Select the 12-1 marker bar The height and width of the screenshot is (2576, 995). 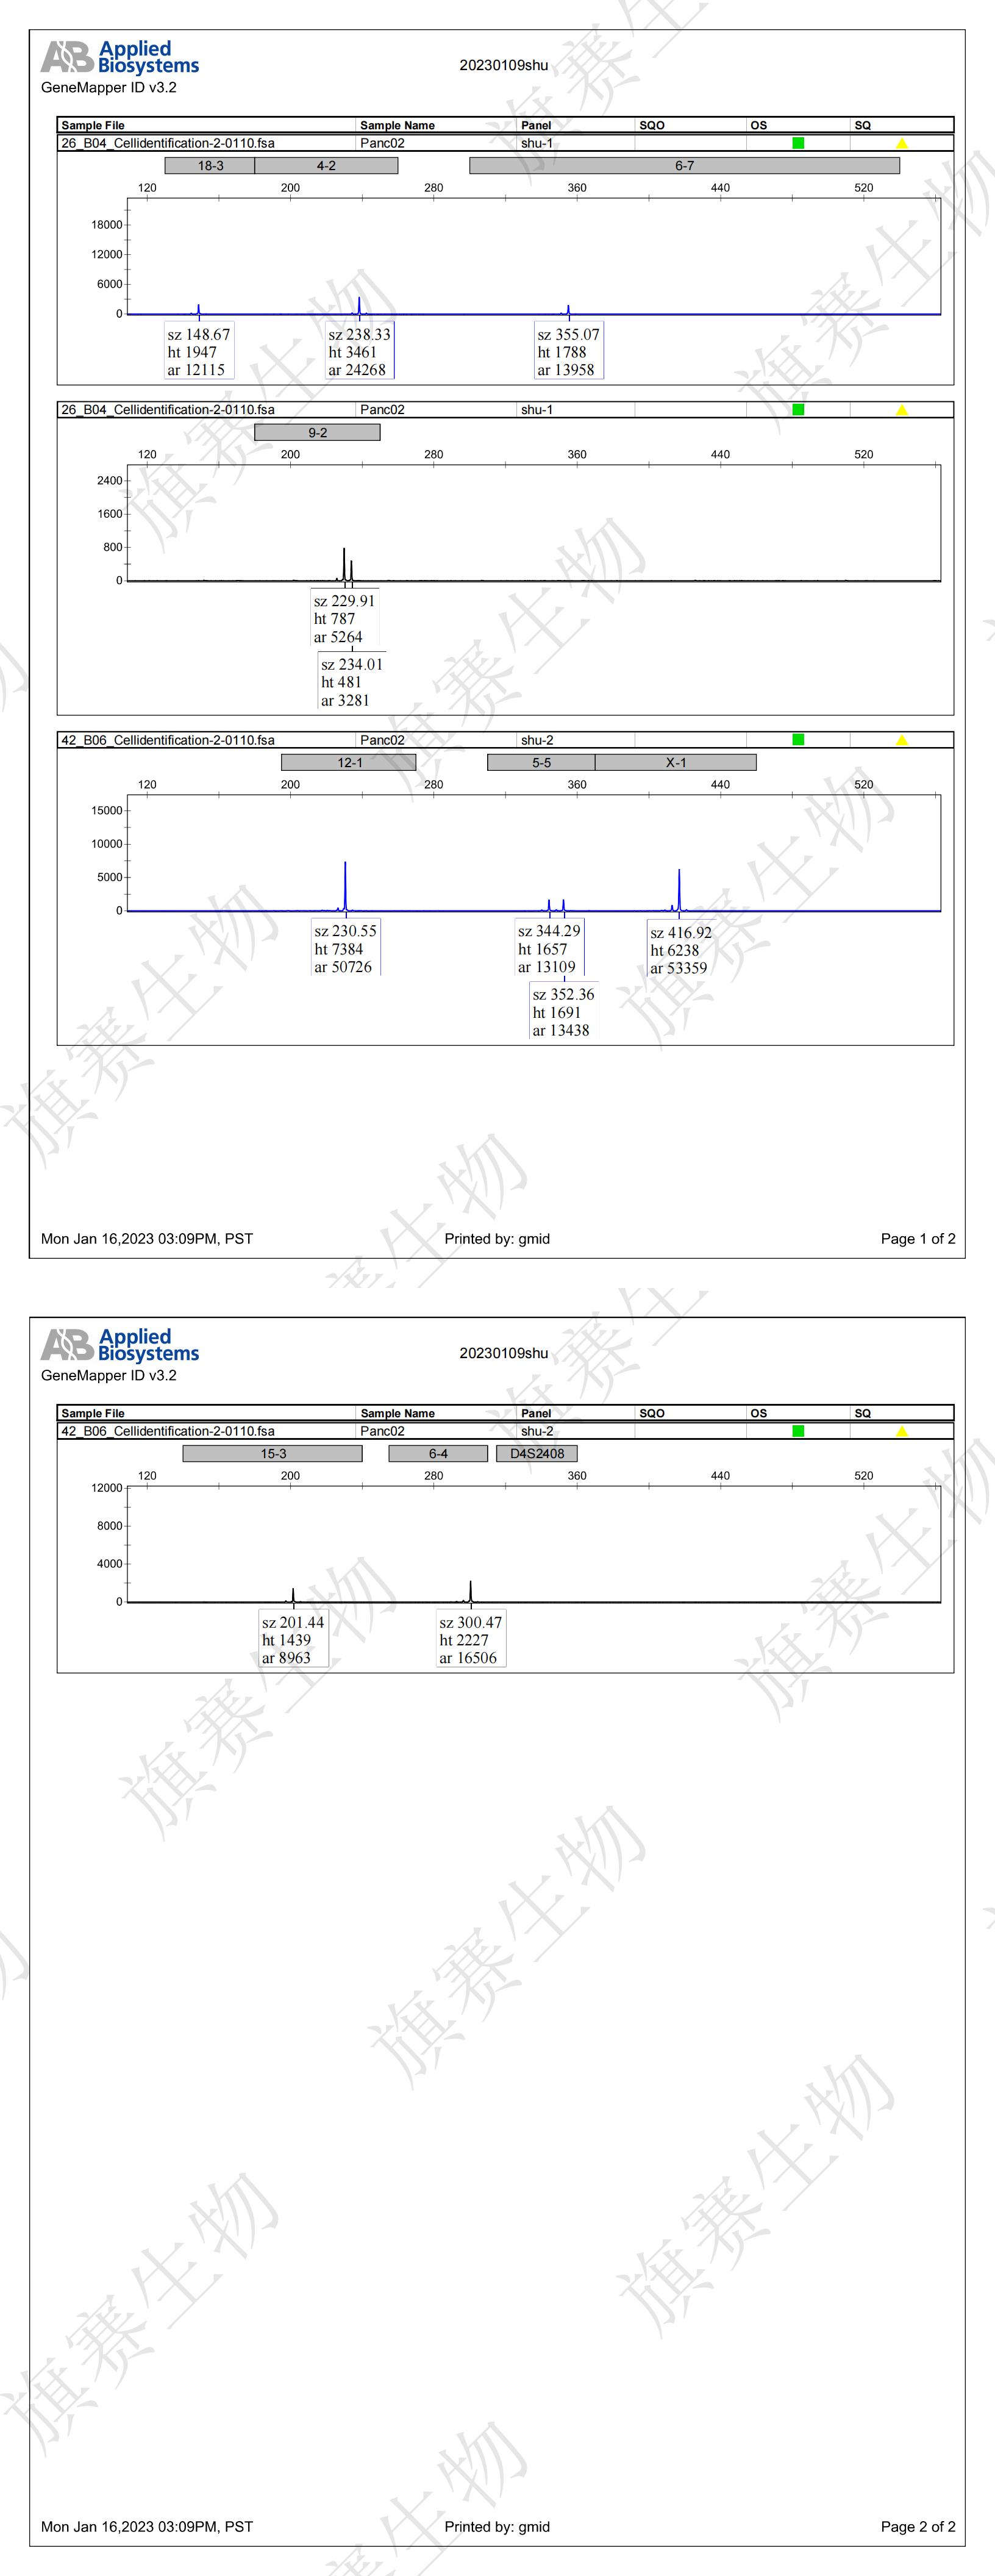(349, 762)
